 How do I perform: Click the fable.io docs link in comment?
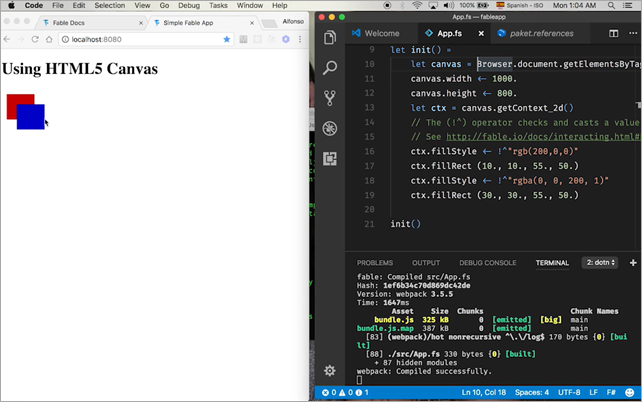[x=543, y=137]
